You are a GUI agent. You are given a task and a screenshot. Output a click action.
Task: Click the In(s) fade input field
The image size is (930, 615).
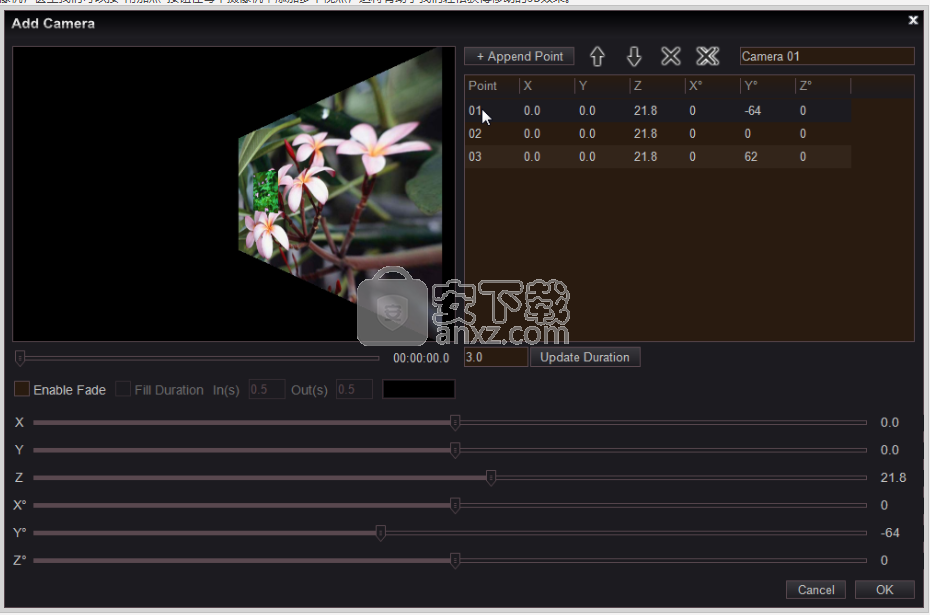tap(266, 389)
